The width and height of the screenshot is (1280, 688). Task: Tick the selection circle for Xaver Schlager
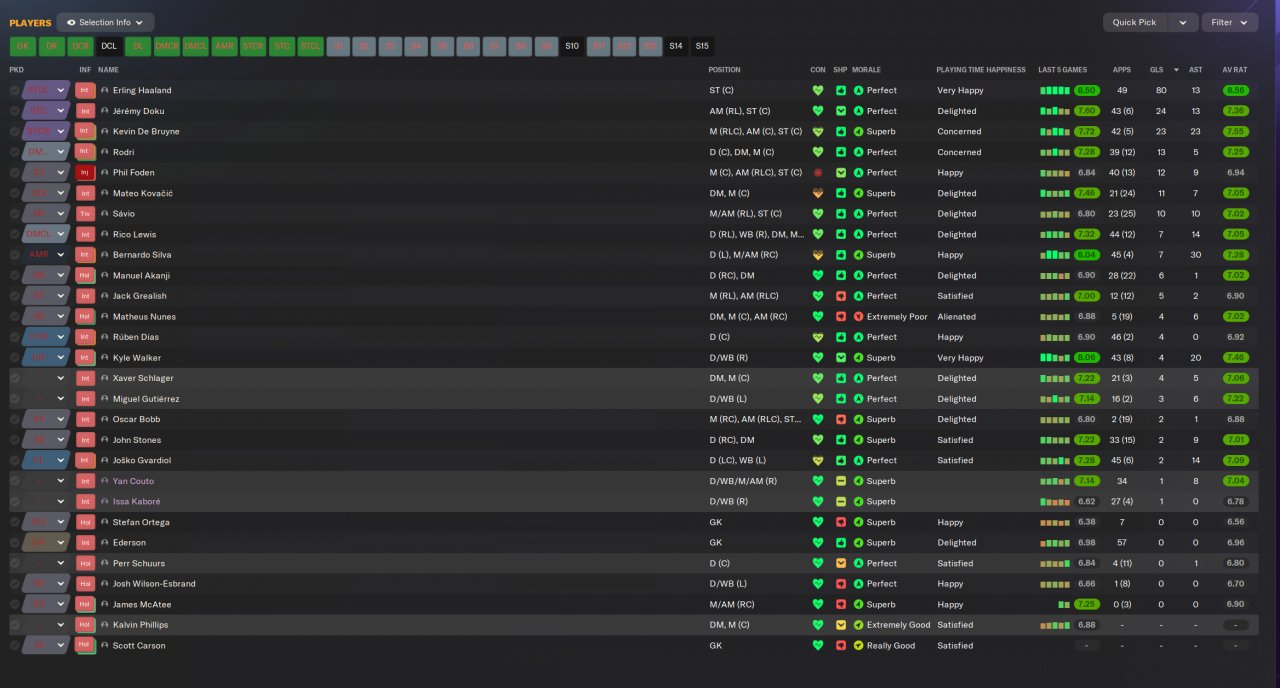[x=14, y=378]
